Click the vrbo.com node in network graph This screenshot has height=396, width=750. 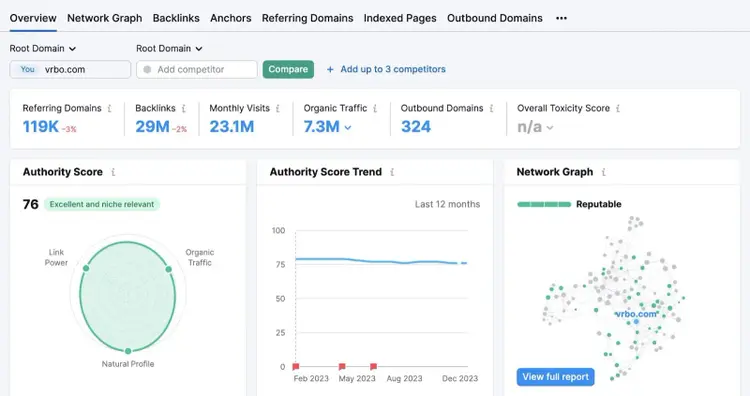(x=636, y=322)
